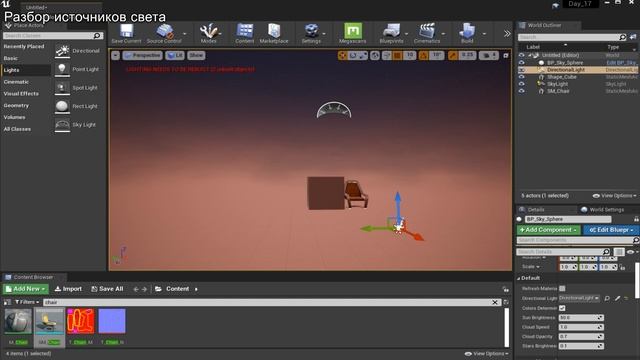Click the Add Component button

coord(549,230)
